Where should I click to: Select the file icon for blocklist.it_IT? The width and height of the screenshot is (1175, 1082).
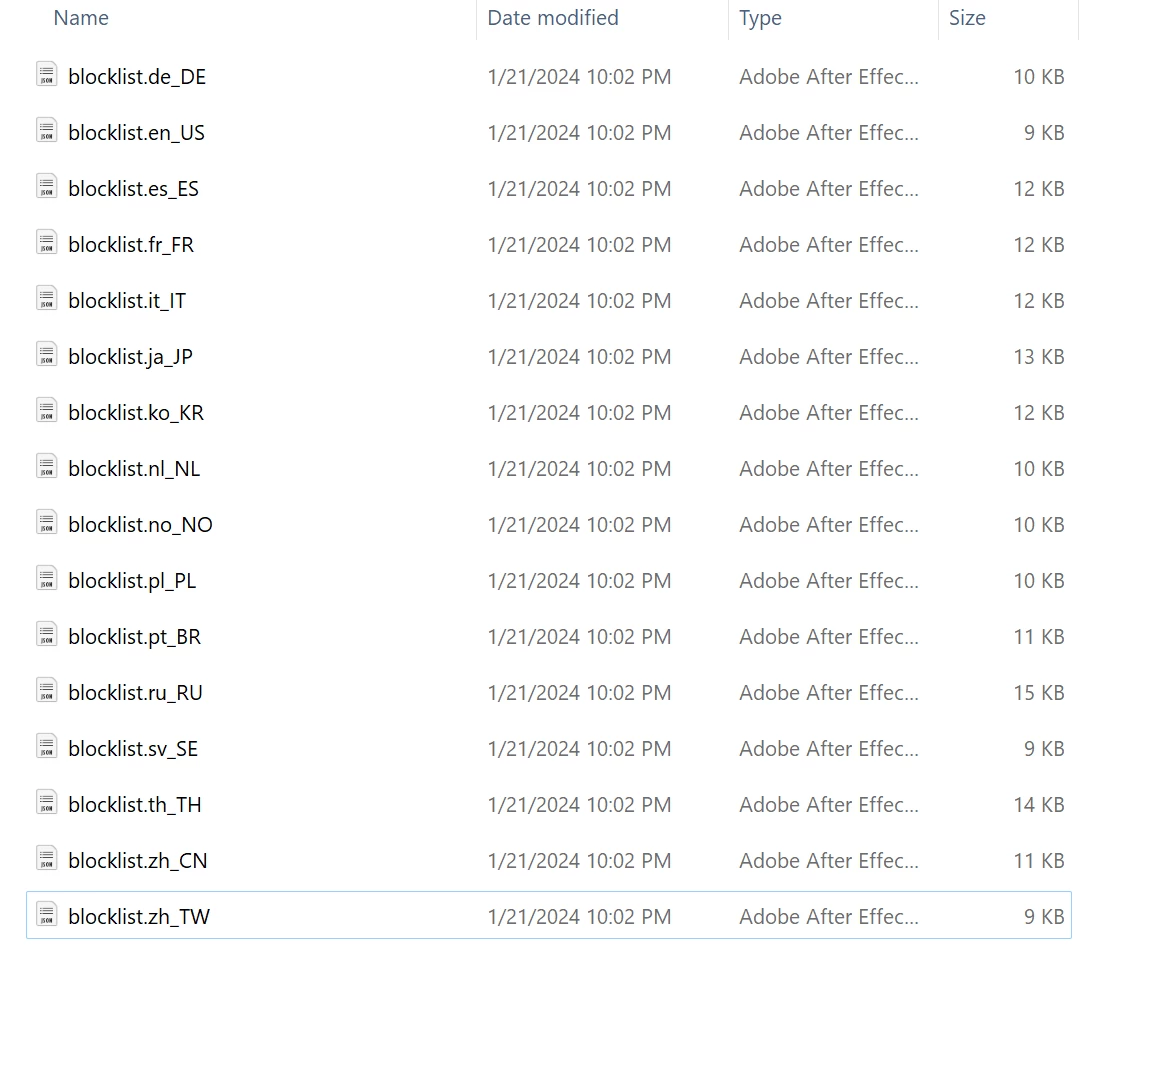46,299
